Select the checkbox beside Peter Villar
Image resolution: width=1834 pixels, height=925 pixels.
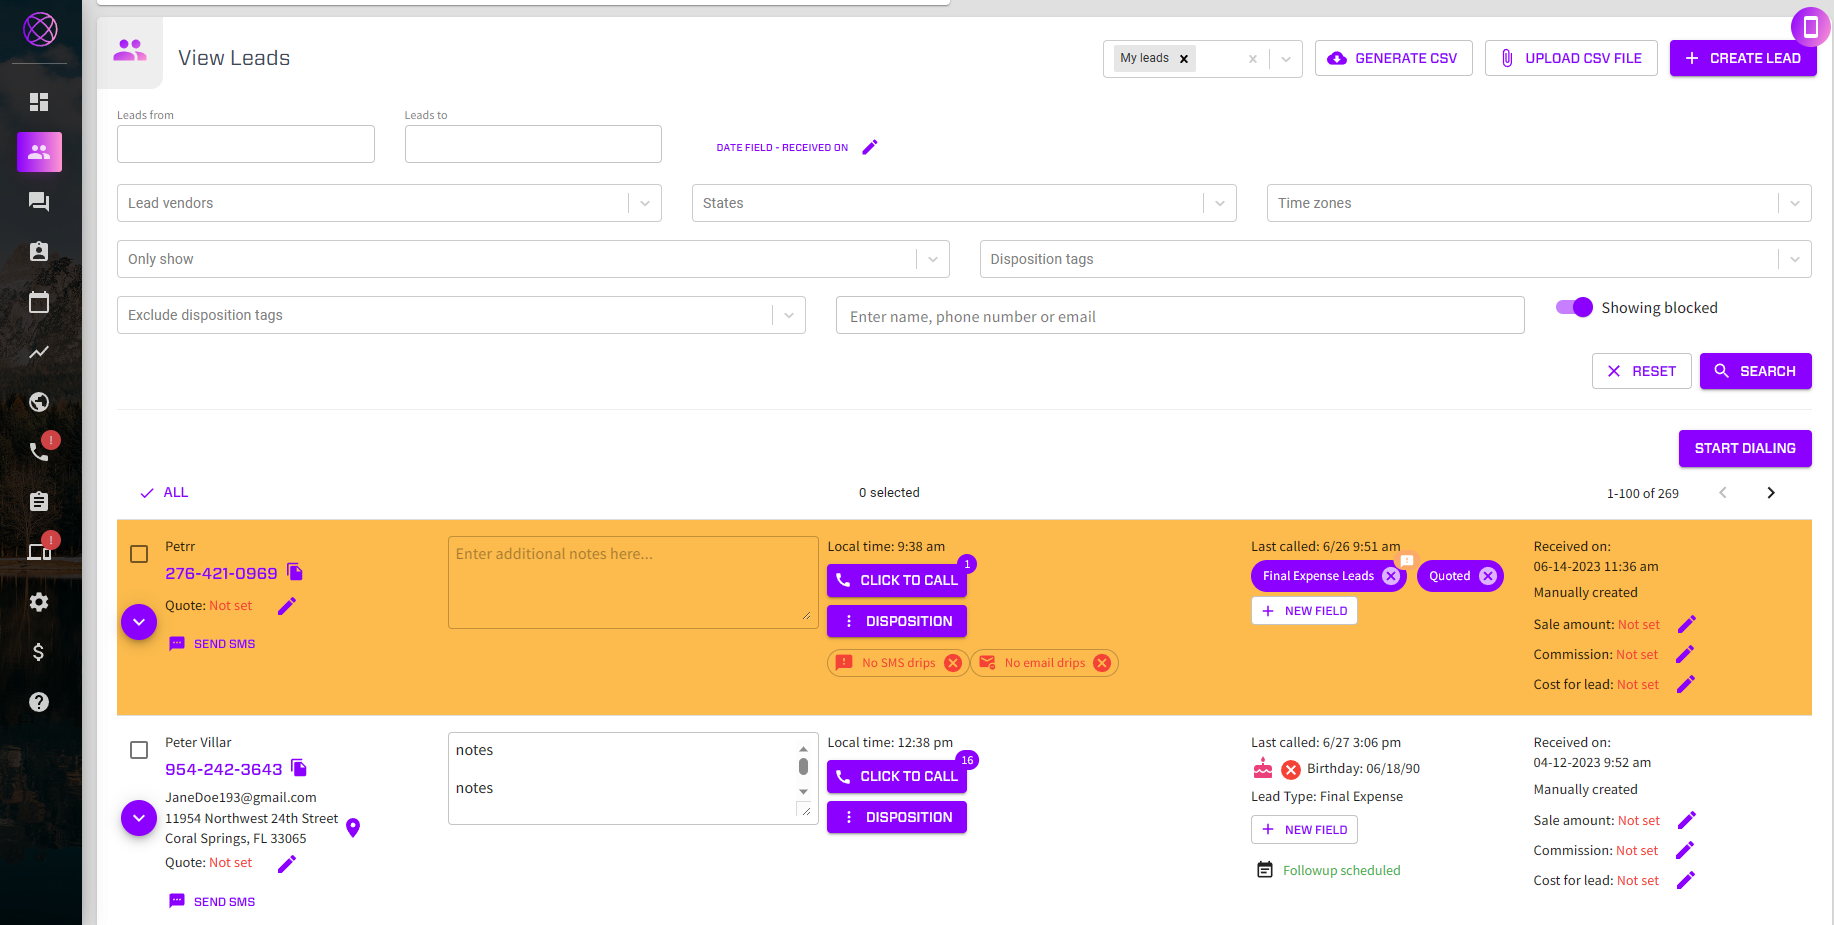139,749
